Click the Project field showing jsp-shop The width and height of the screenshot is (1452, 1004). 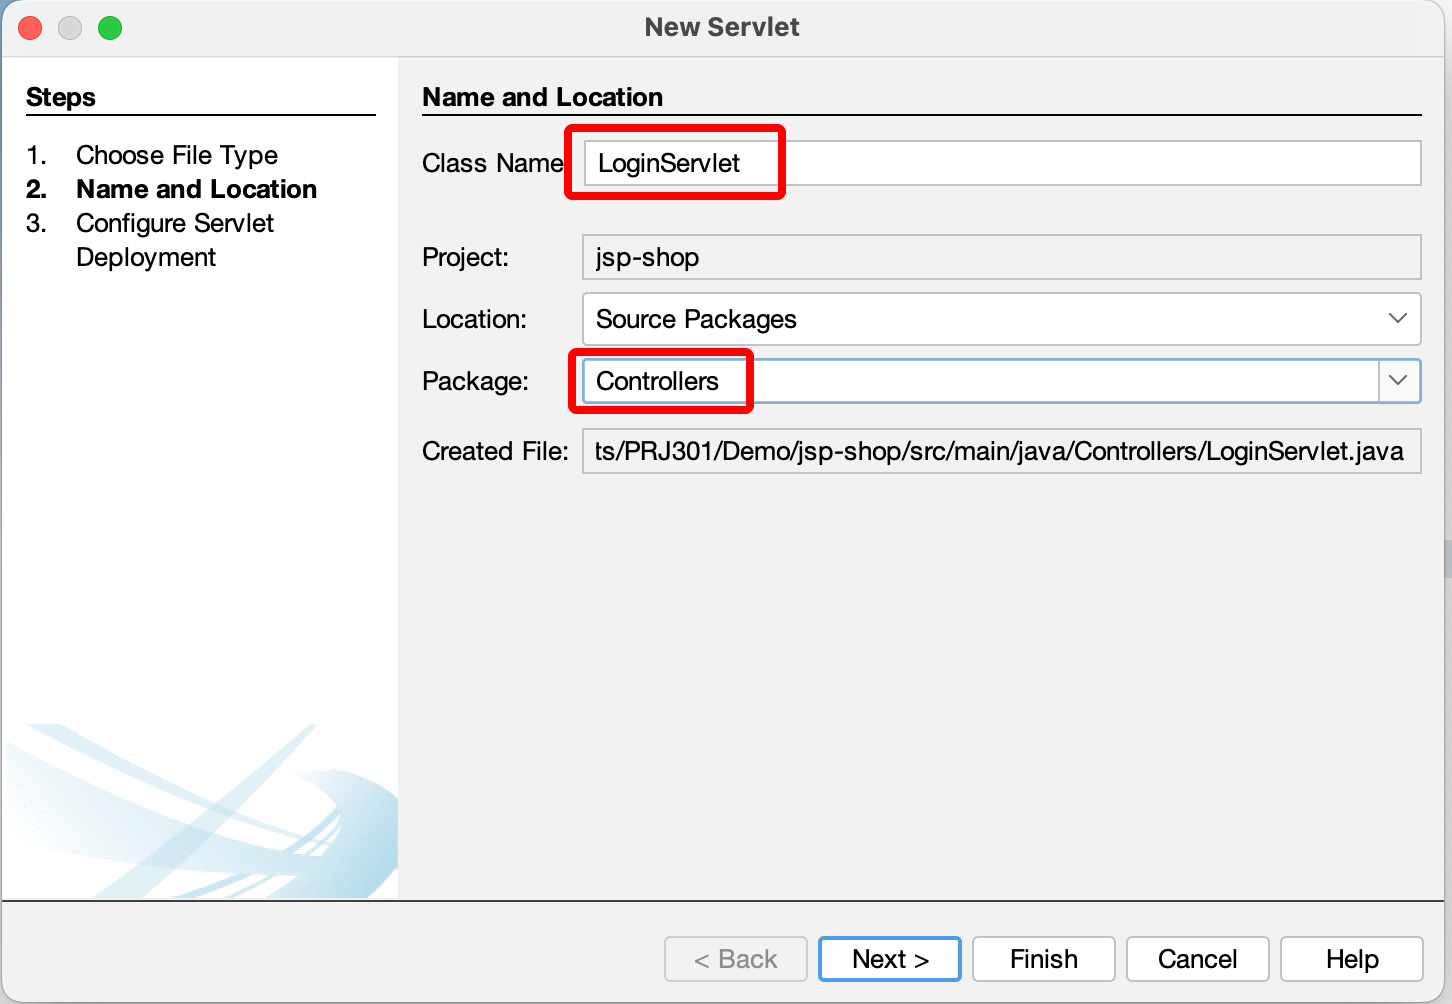click(1001, 257)
